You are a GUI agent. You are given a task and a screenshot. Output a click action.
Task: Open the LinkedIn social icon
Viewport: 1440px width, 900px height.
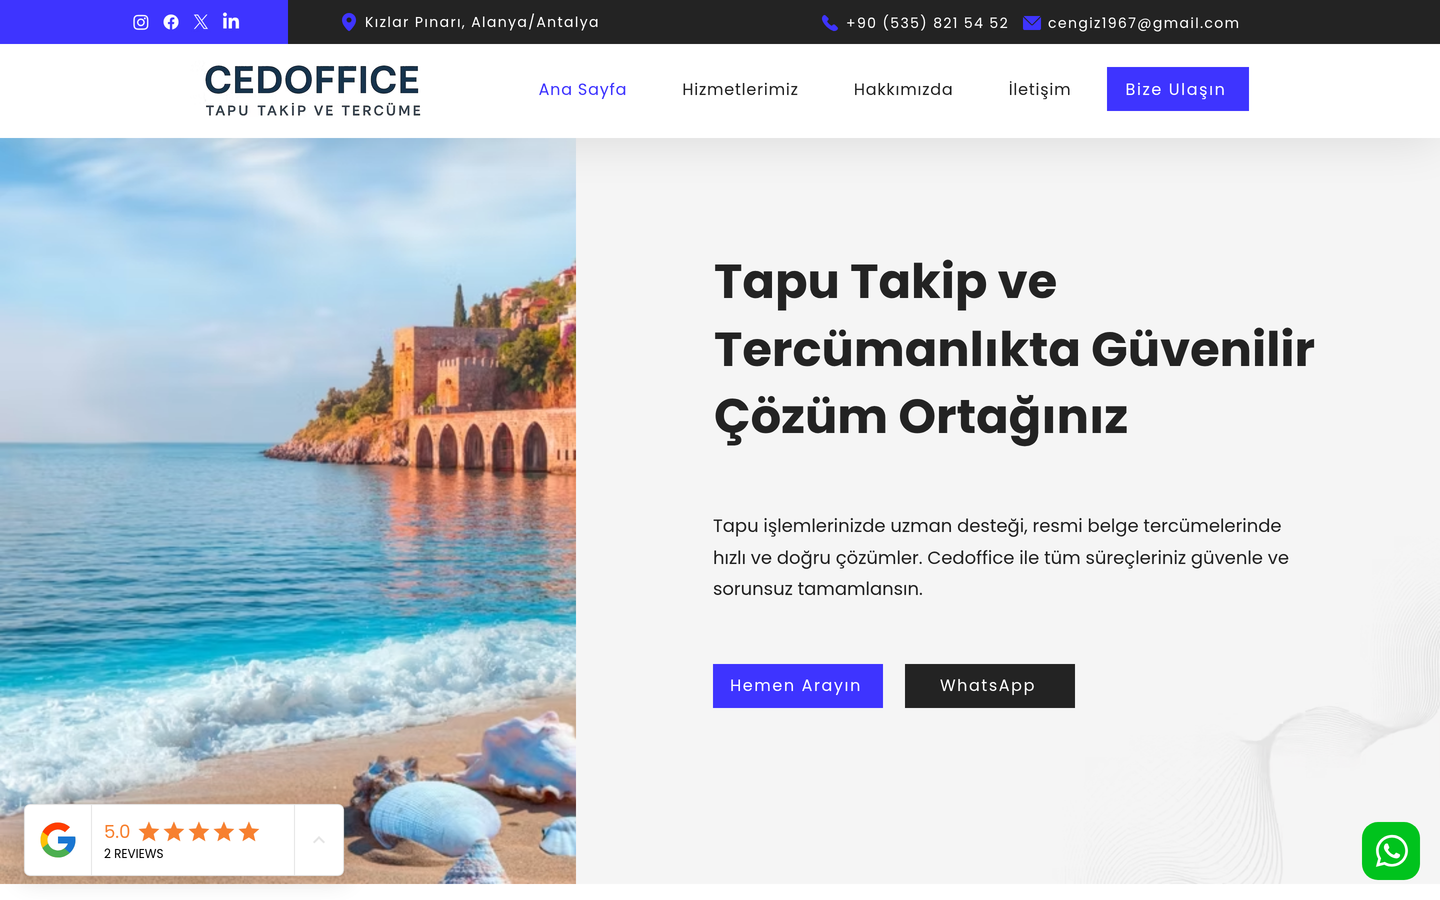coord(231,21)
